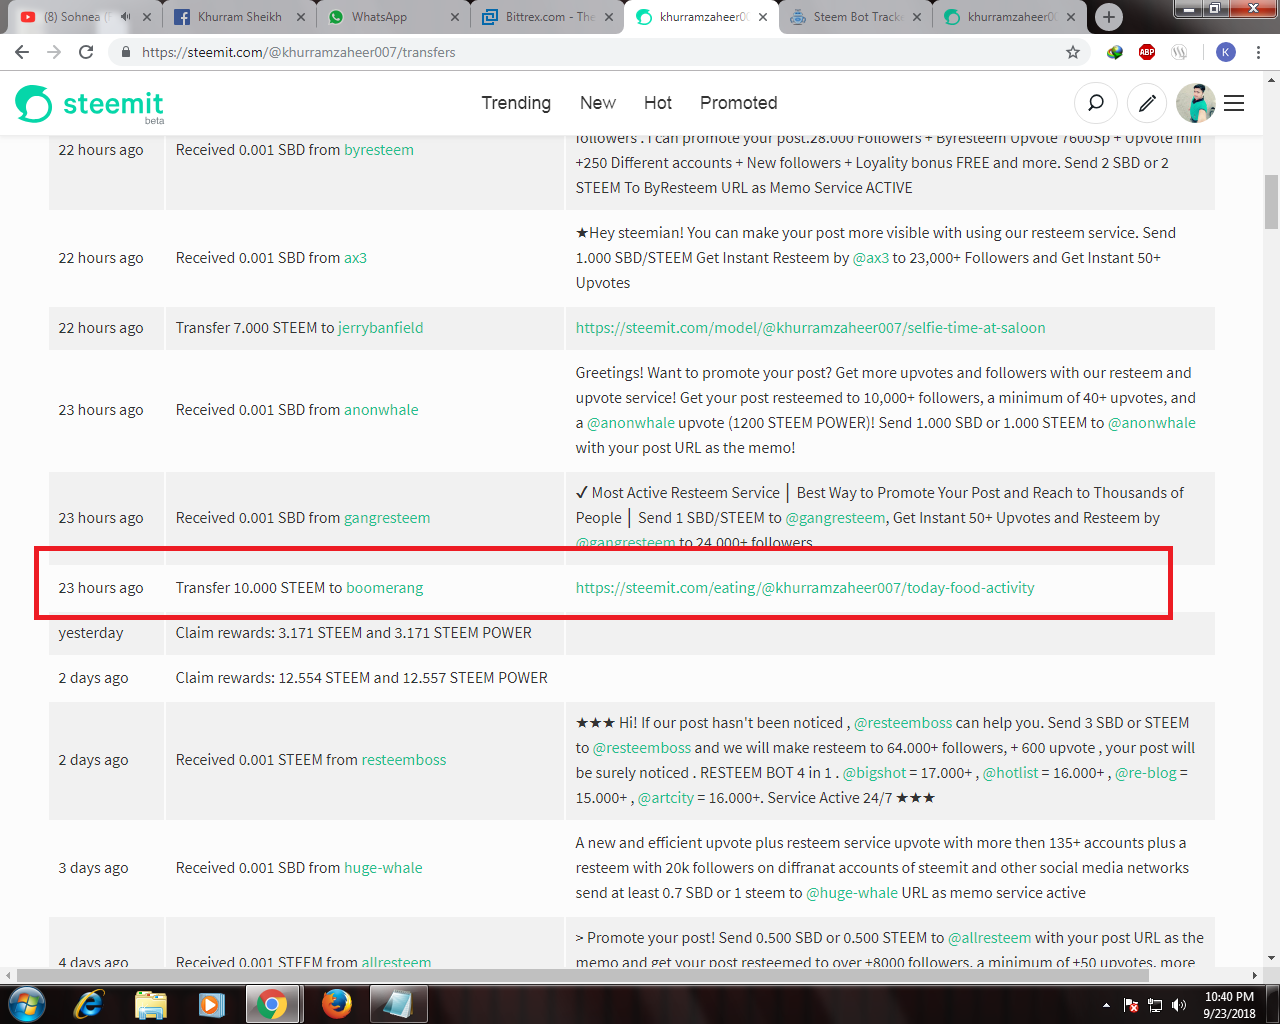
Task: Click the volume icon in the system tray
Action: [1179, 1005]
